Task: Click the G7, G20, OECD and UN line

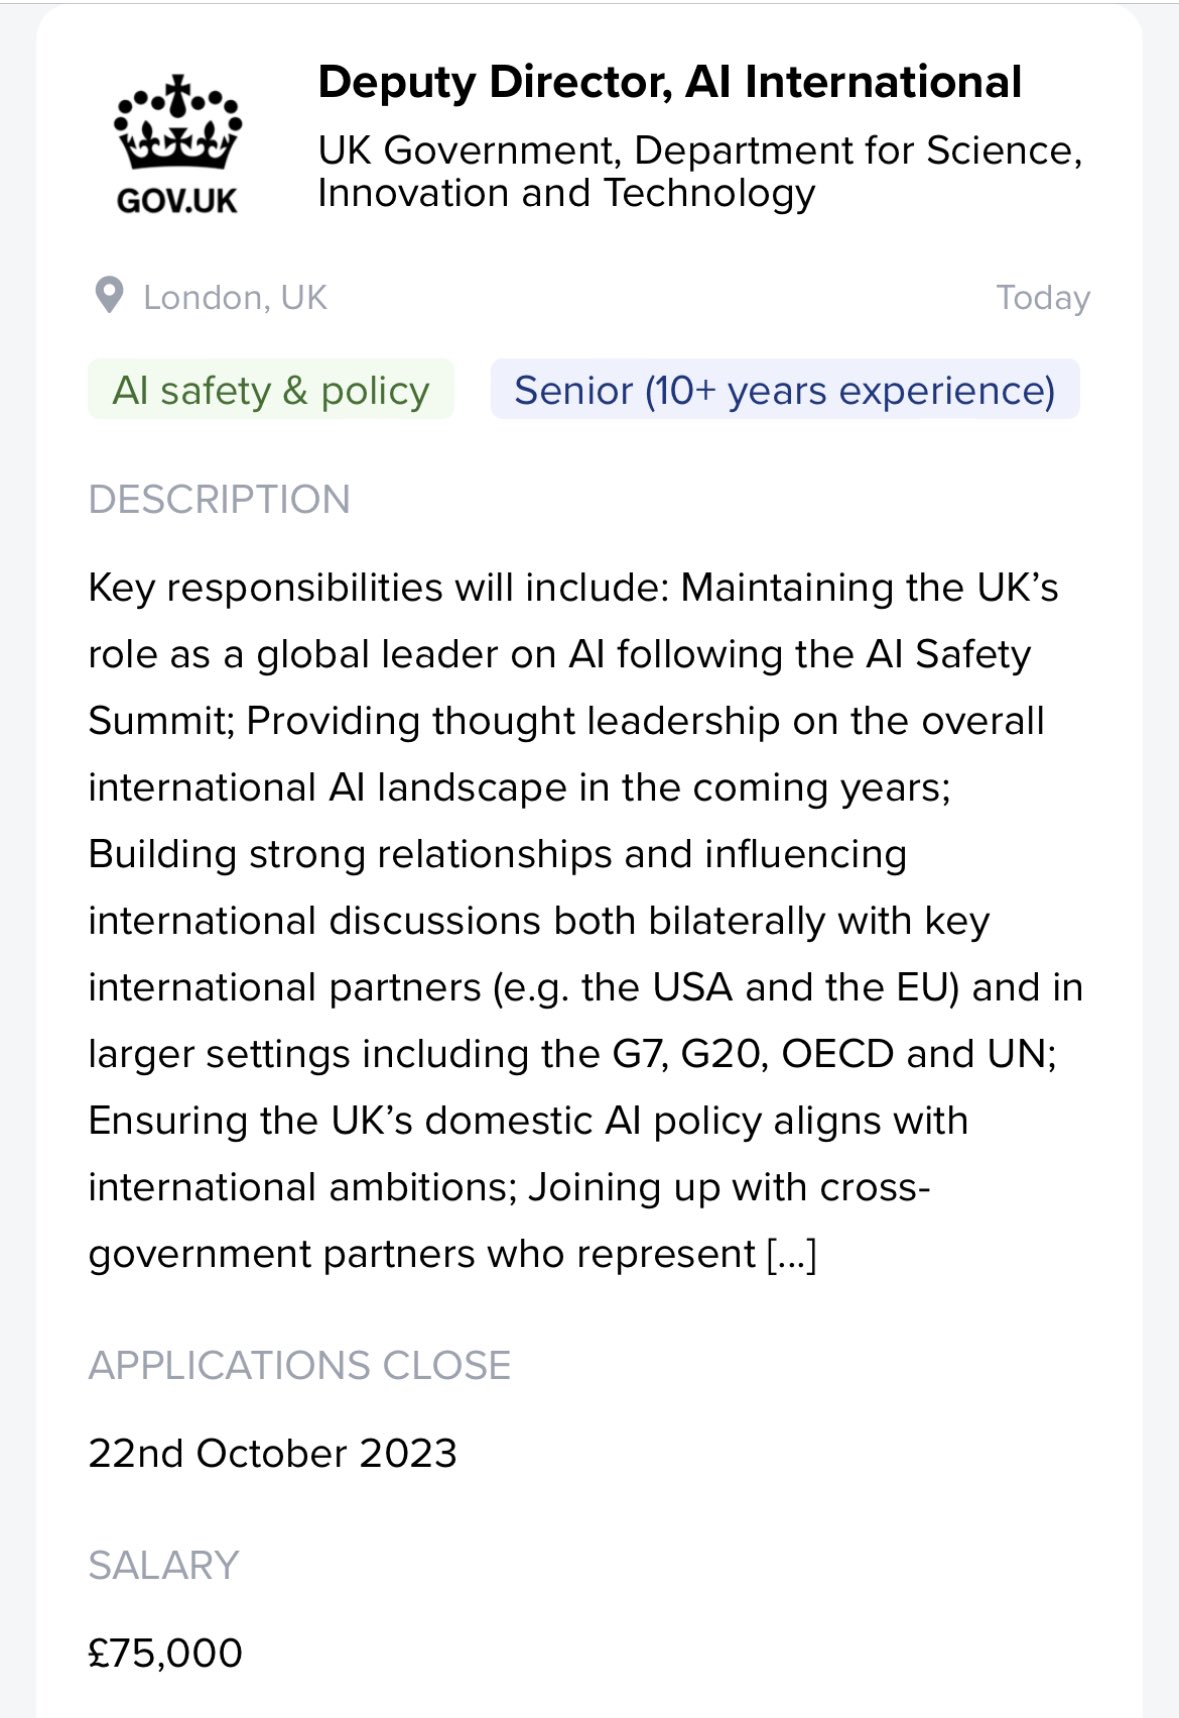Action: click(x=572, y=1054)
